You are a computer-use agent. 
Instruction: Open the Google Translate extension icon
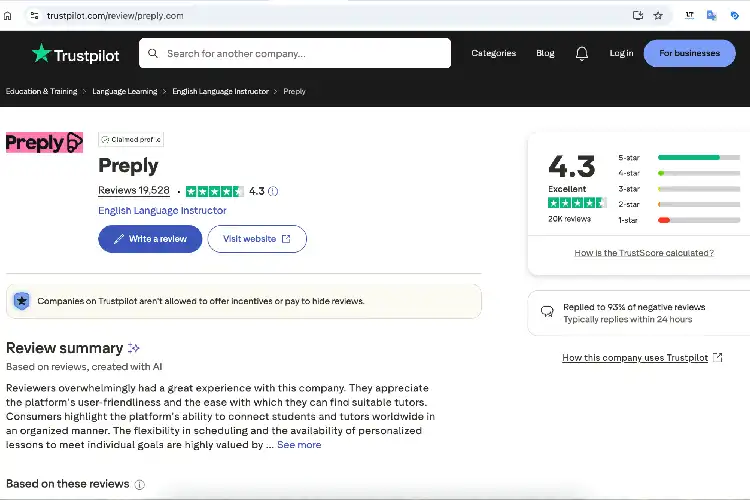point(711,16)
